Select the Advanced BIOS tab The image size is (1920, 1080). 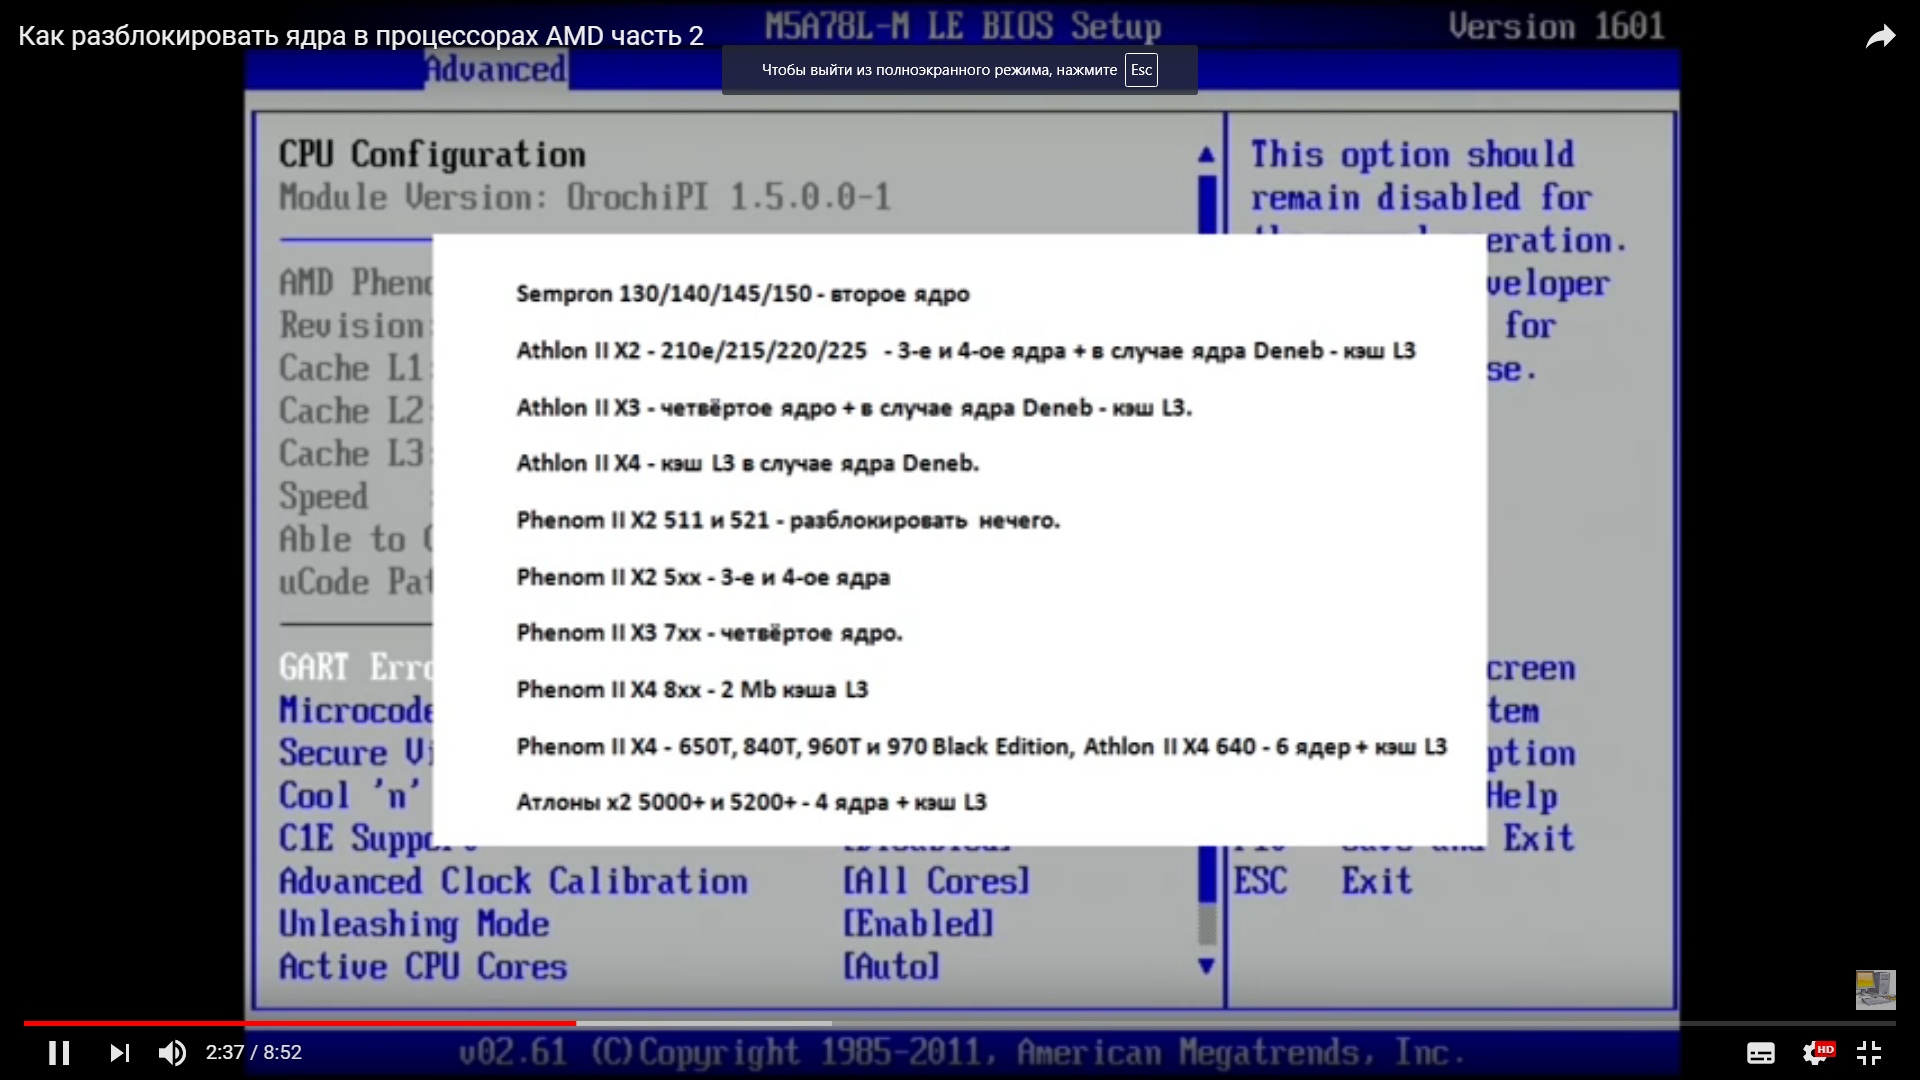pos(496,69)
